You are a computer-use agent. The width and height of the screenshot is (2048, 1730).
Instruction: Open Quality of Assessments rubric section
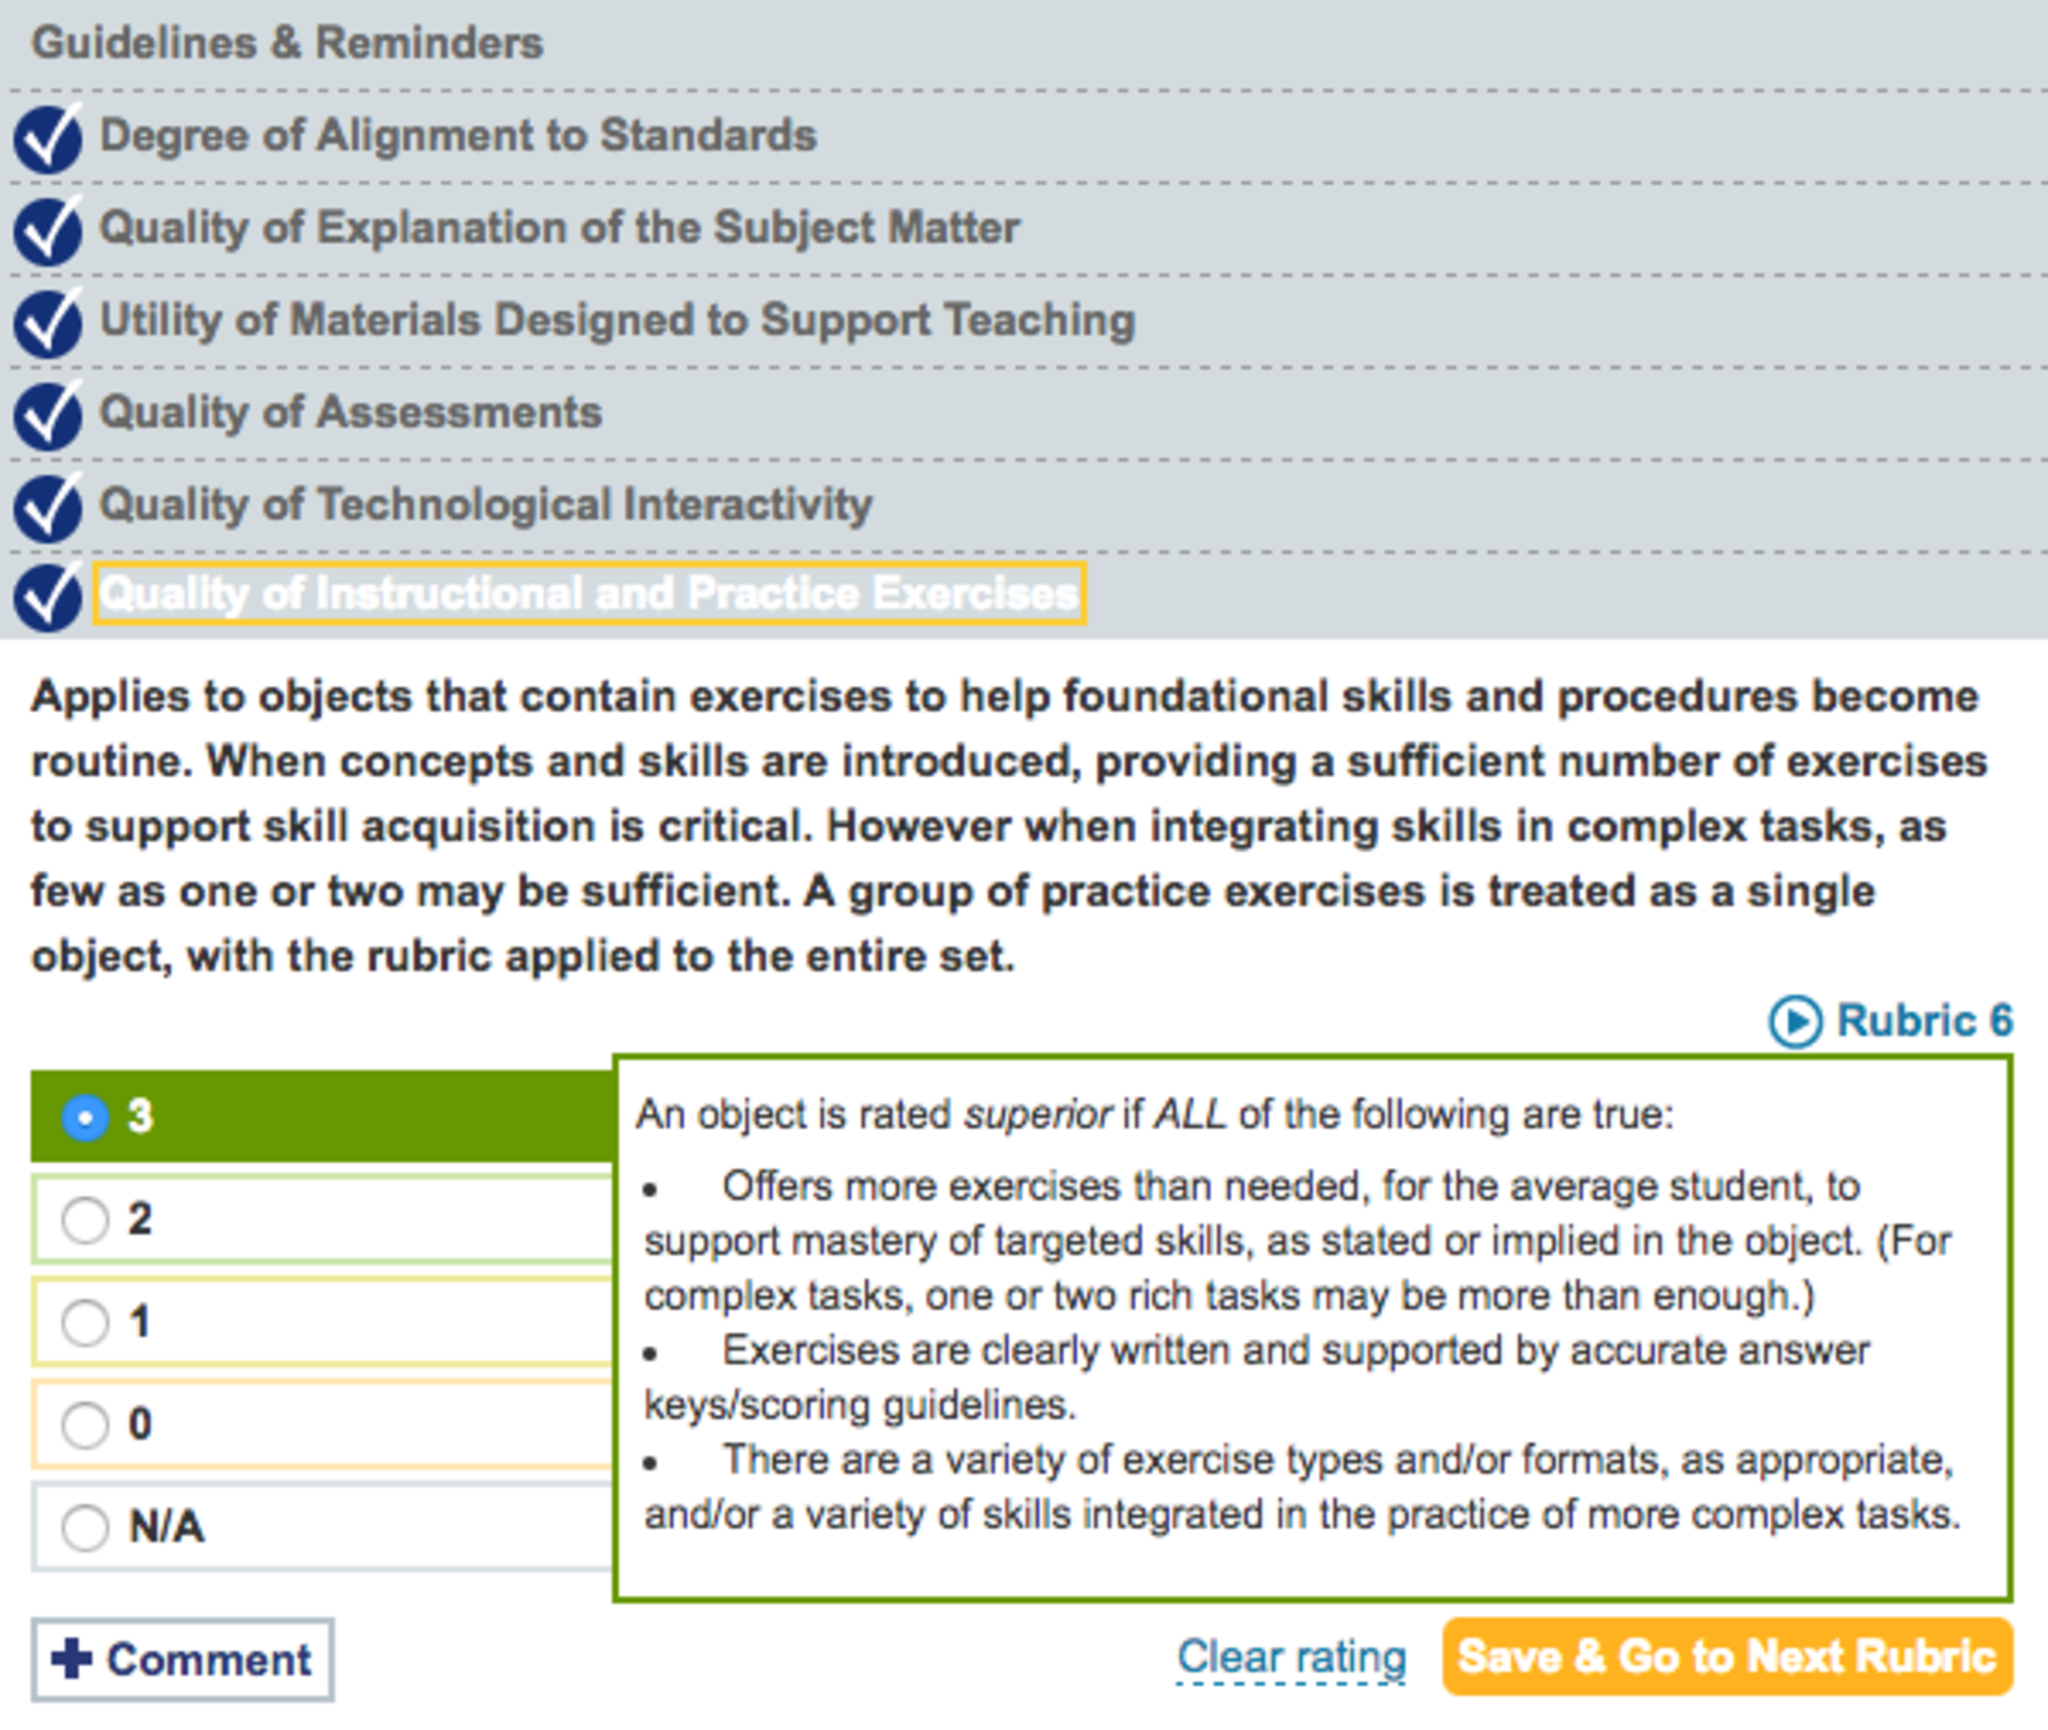click(x=351, y=412)
